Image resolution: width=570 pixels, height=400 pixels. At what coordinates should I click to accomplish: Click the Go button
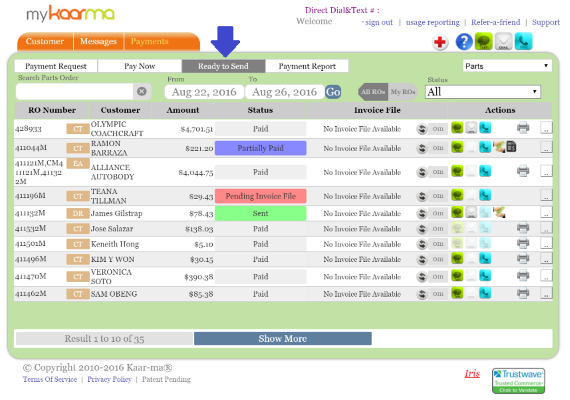[x=333, y=92]
